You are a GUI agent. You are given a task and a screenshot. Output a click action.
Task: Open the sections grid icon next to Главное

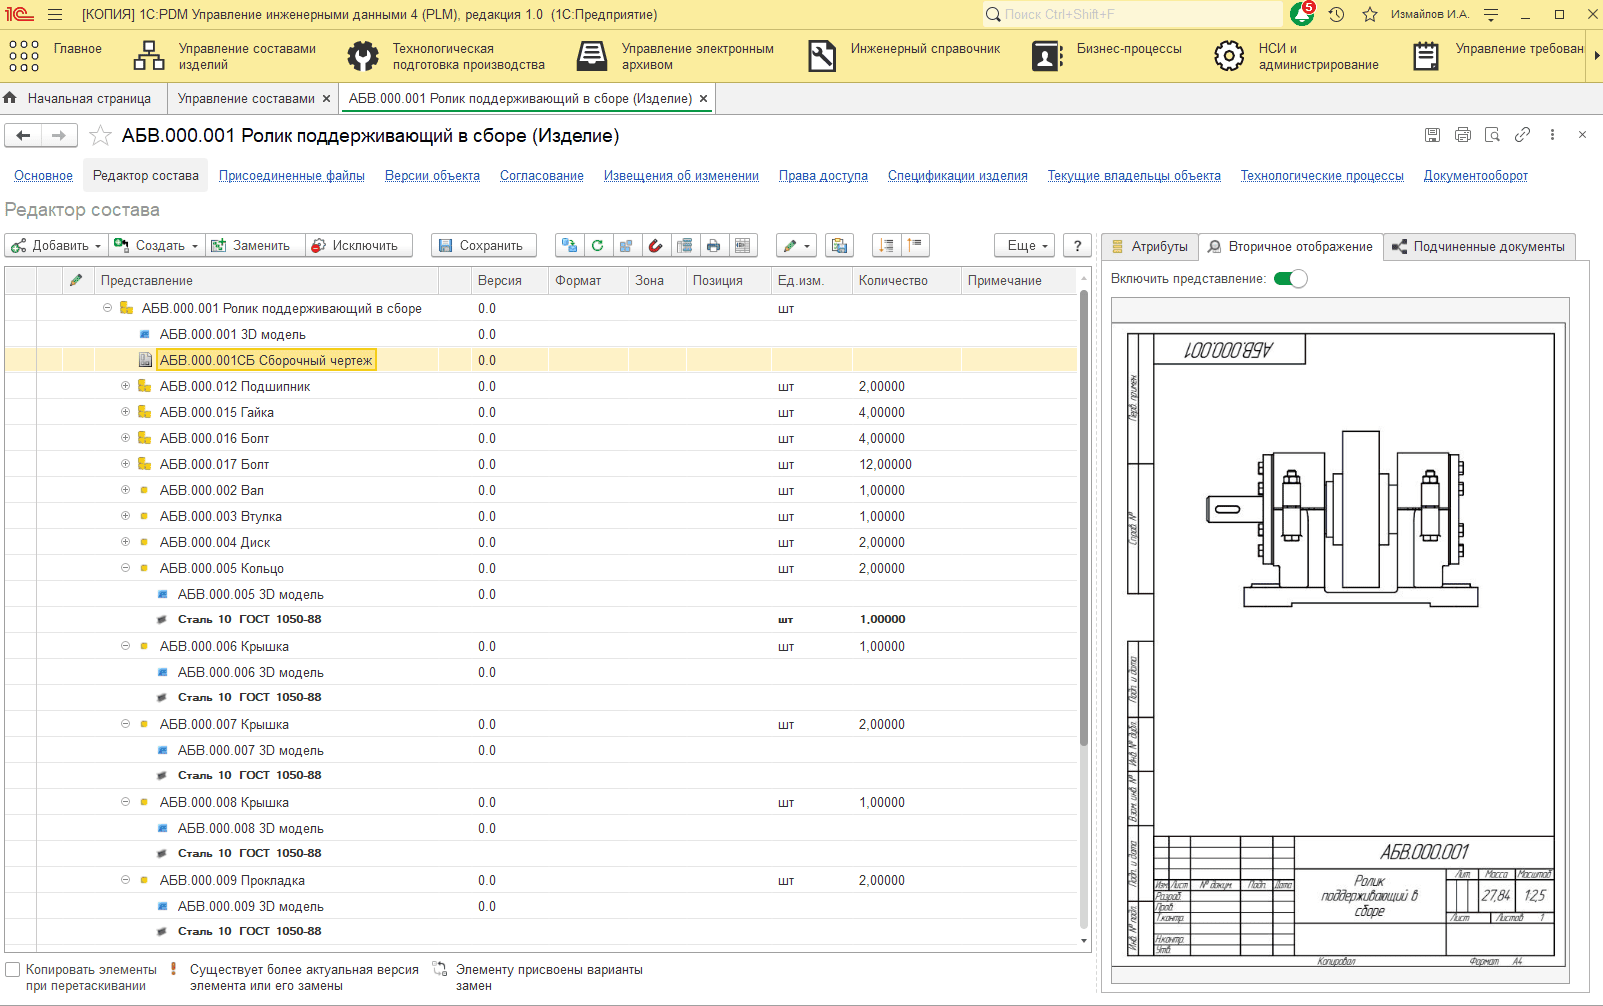[x=23, y=56]
